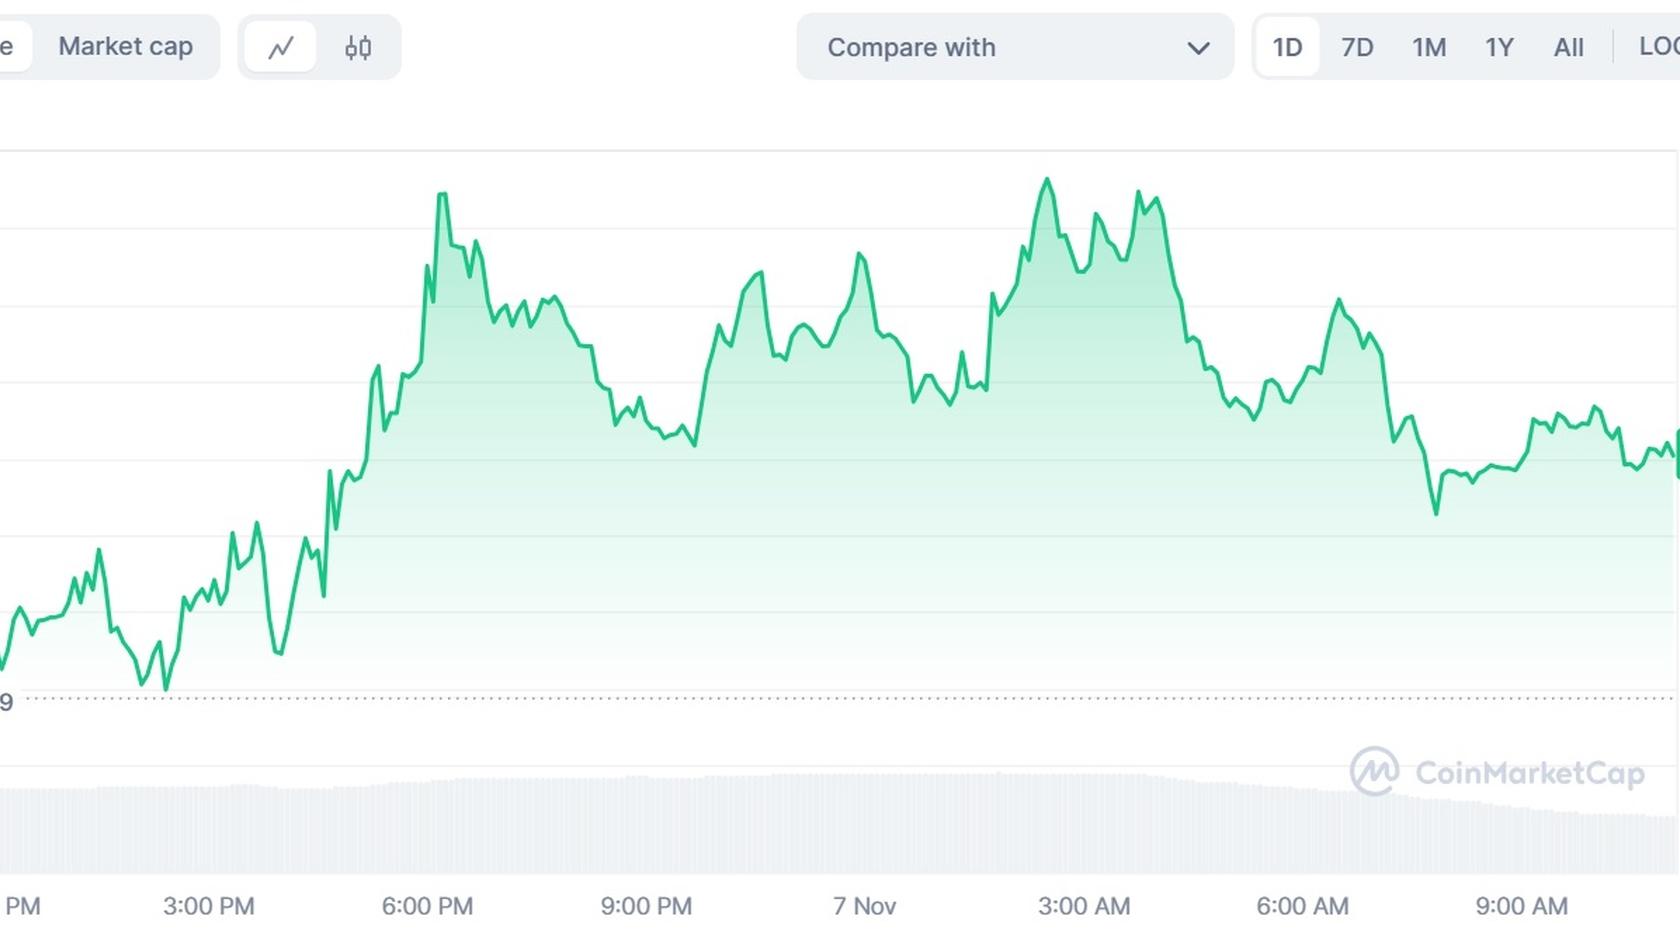This screenshot has width=1680, height=944.
Task: Select the 7D time range
Action: click(1357, 47)
